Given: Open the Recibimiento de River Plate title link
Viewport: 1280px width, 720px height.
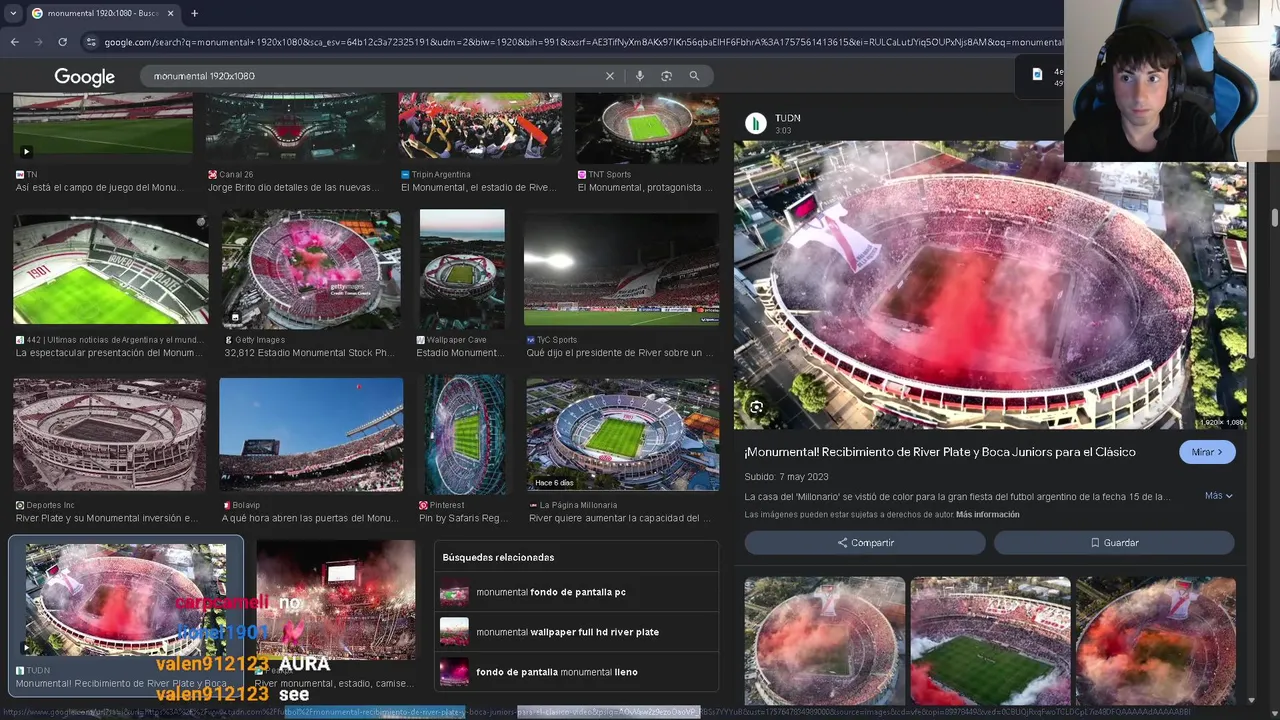Looking at the screenshot, I should point(940,452).
